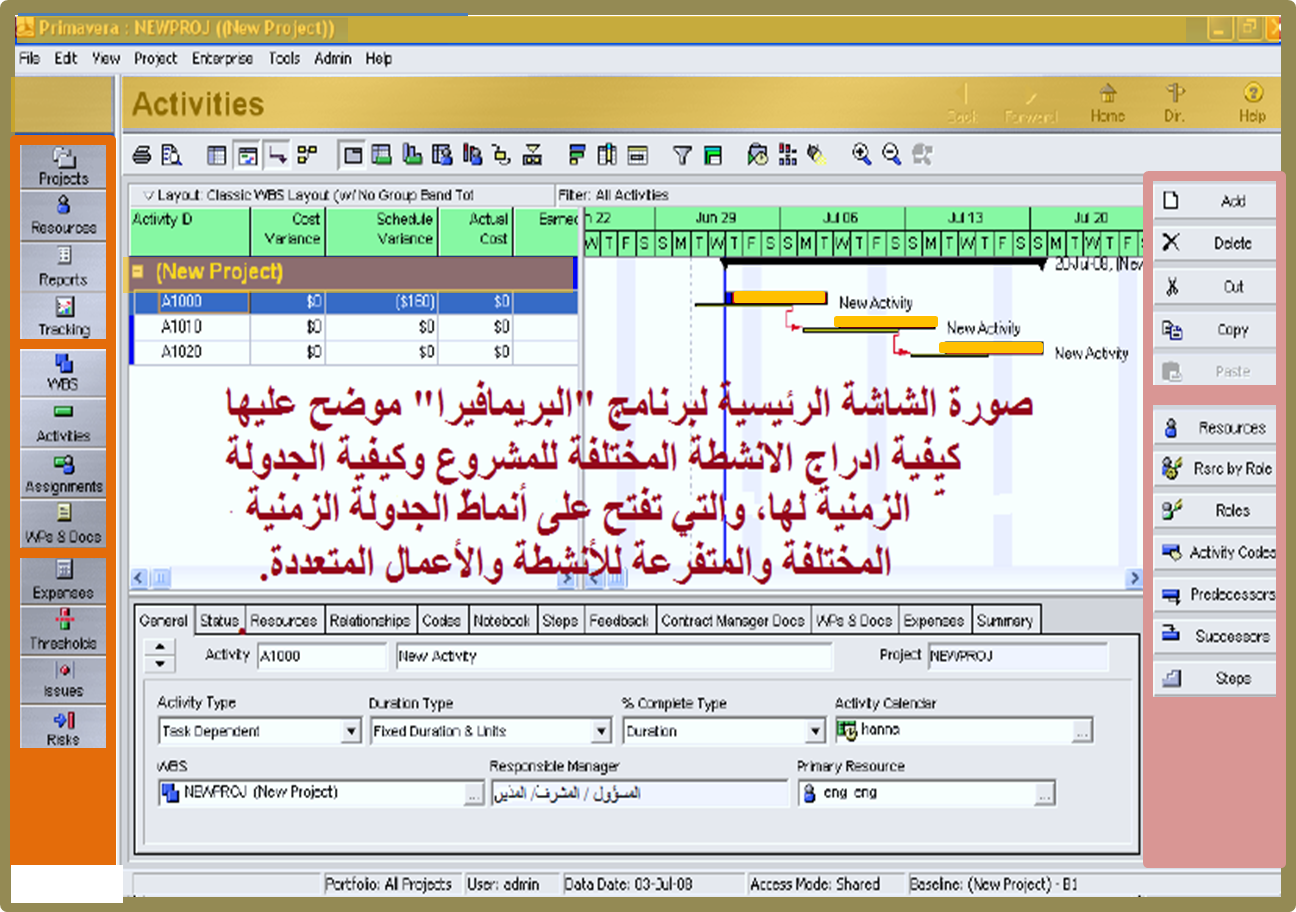The height and width of the screenshot is (912, 1296).
Task: Click the Progress Spotlight icon
Action: pyautogui.click(x=818, y=155)
